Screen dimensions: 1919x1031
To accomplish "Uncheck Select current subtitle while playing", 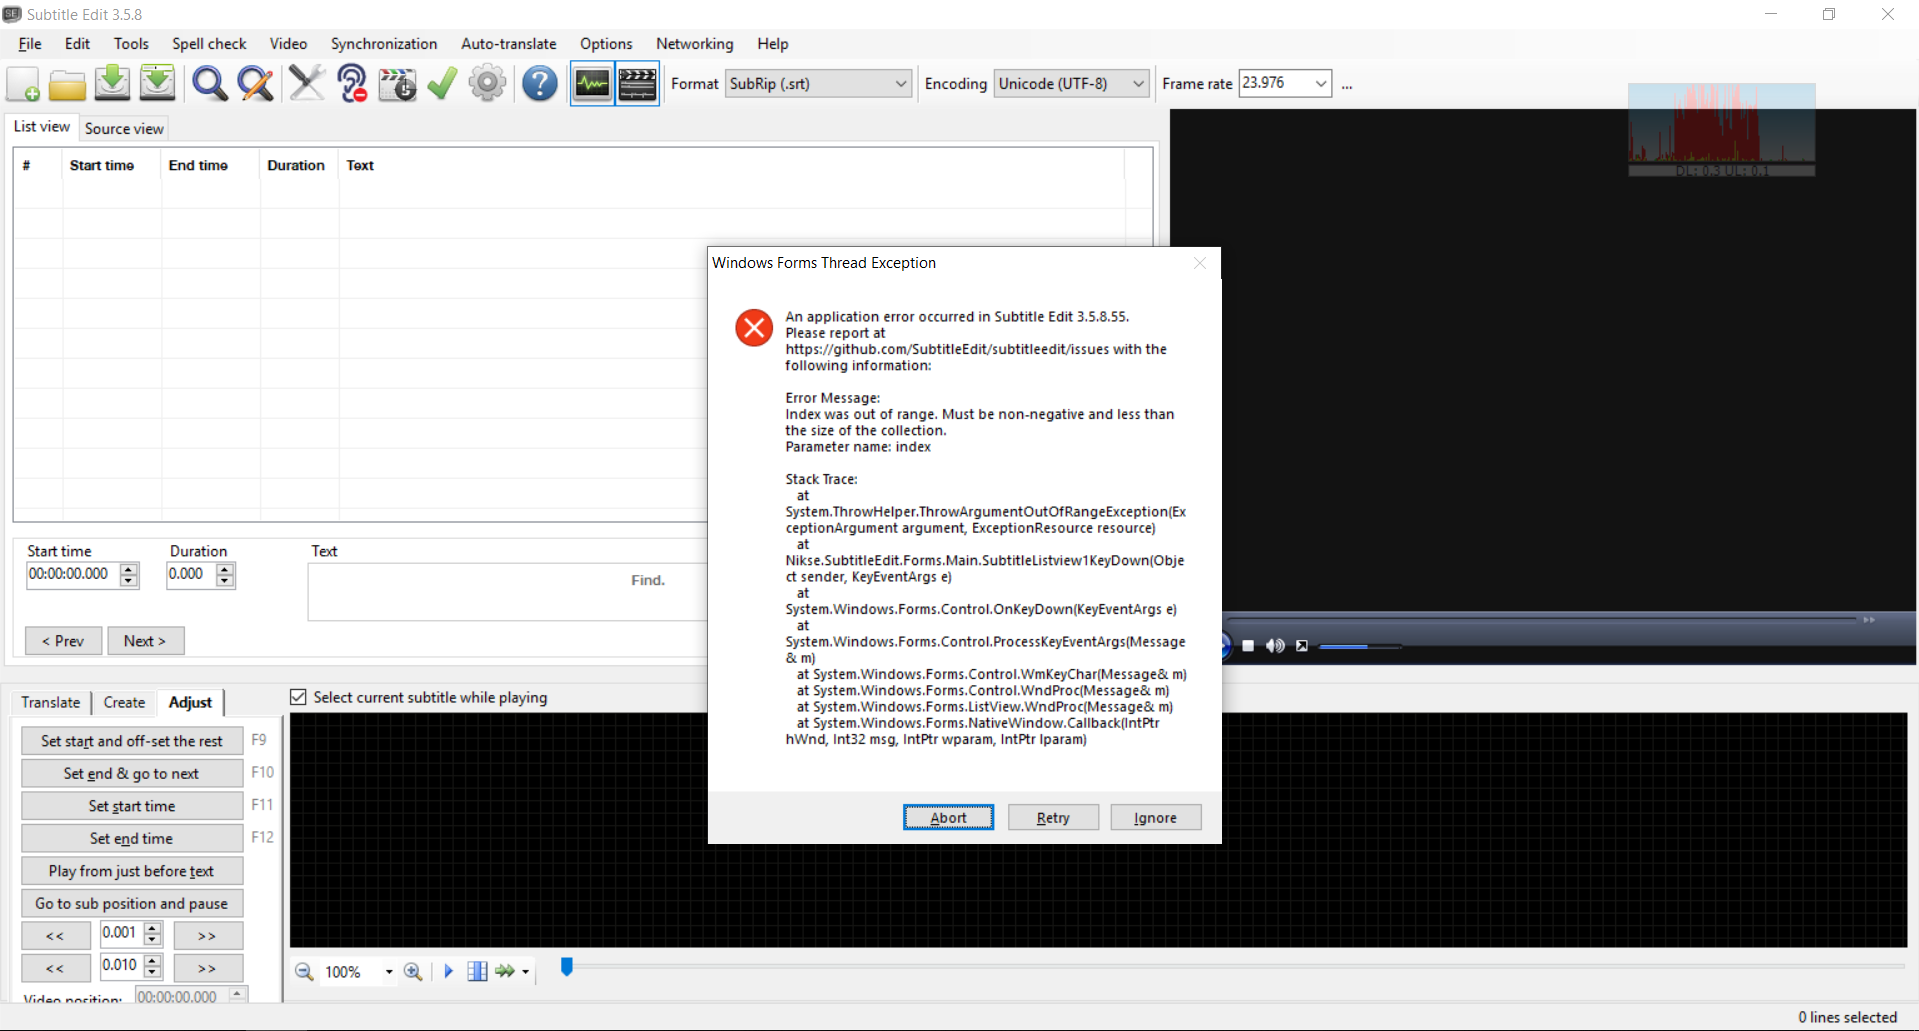I will (x=298, y=696).
